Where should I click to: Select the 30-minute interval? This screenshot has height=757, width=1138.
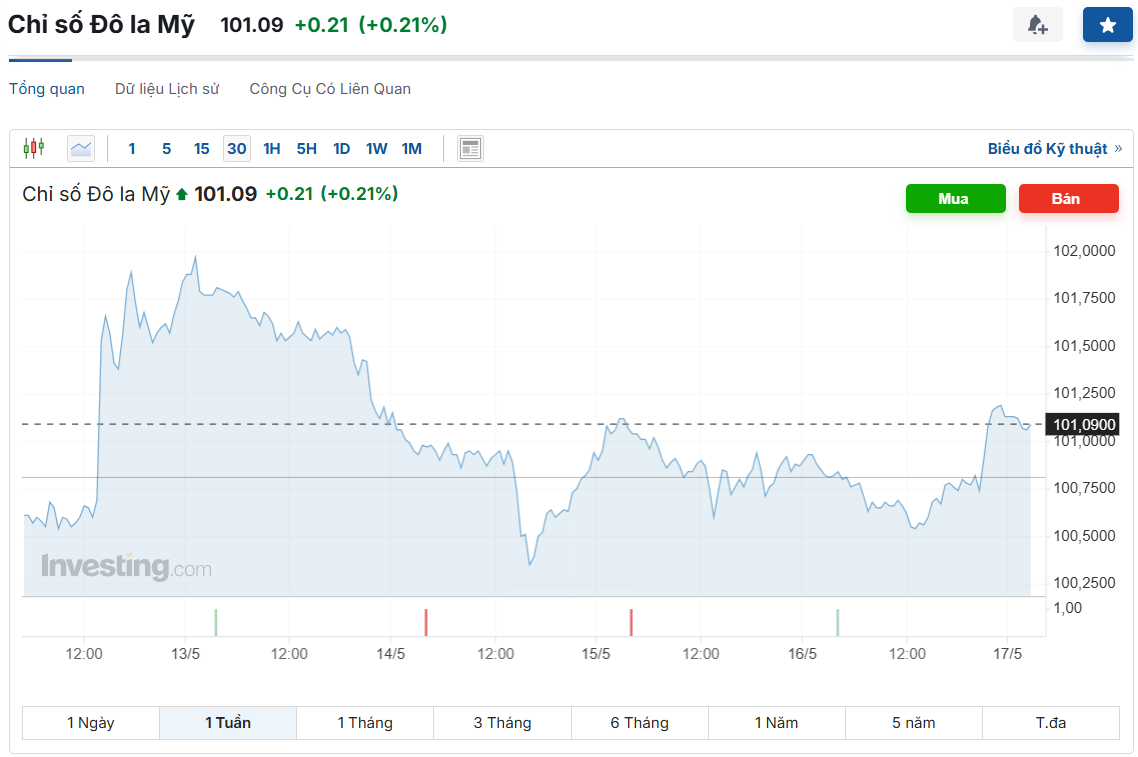pyautogui.click(x=237, y=149)
